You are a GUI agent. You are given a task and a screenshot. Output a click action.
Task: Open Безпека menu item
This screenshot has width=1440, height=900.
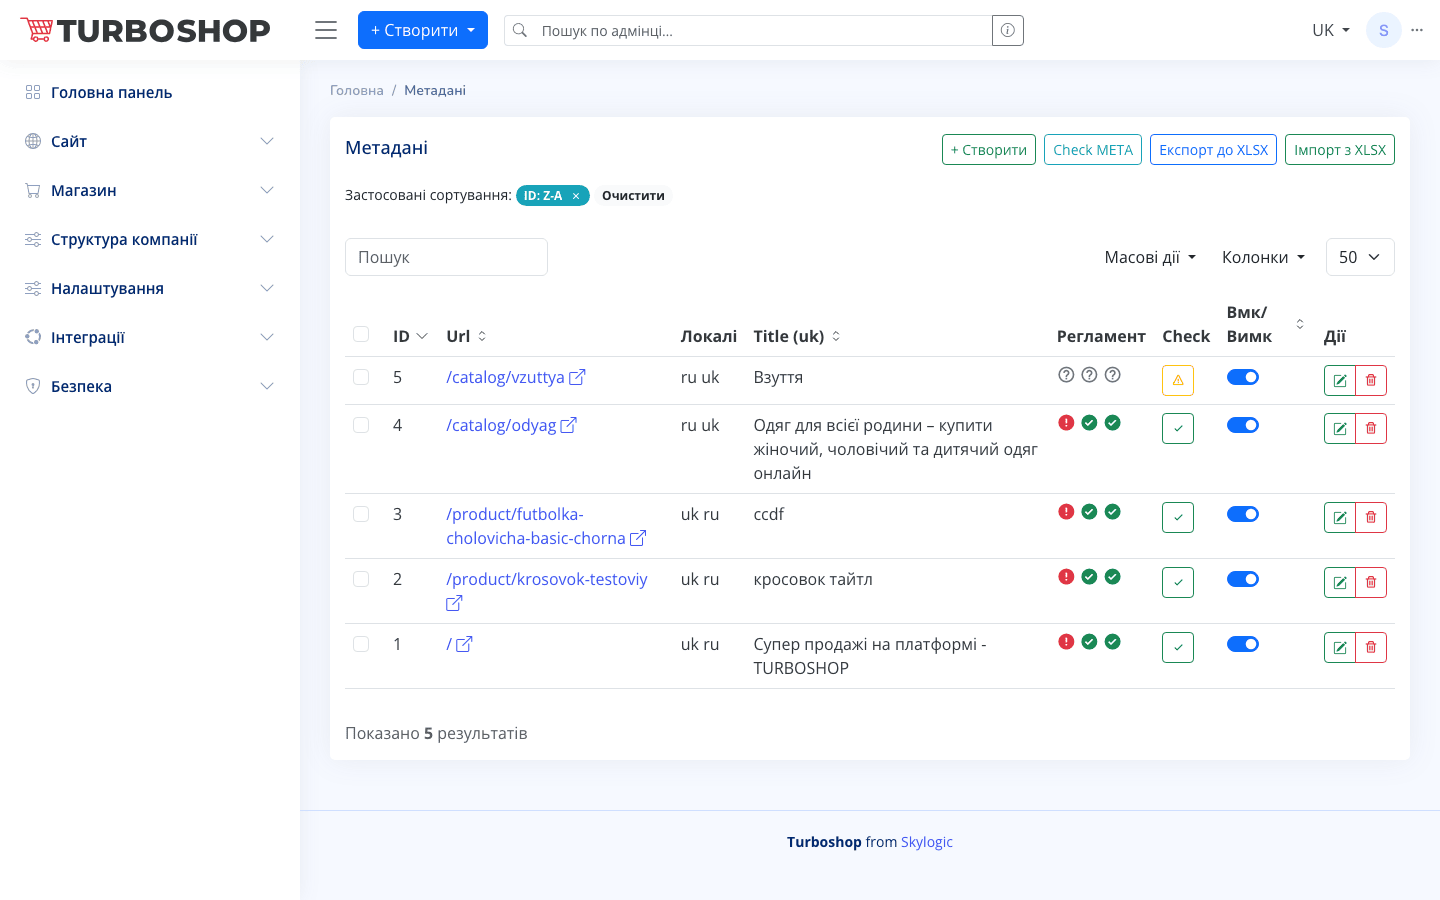[x=150, y=386]
